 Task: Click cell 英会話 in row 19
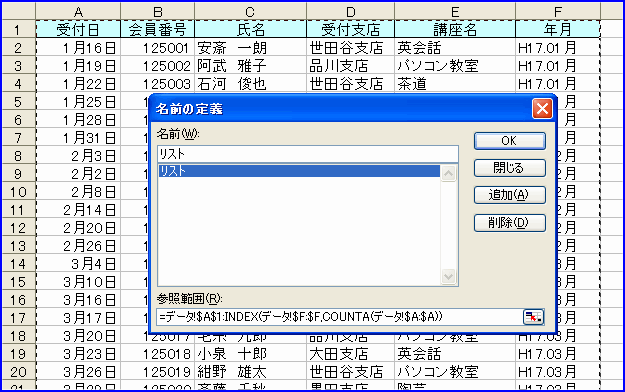tap(455, 354)
